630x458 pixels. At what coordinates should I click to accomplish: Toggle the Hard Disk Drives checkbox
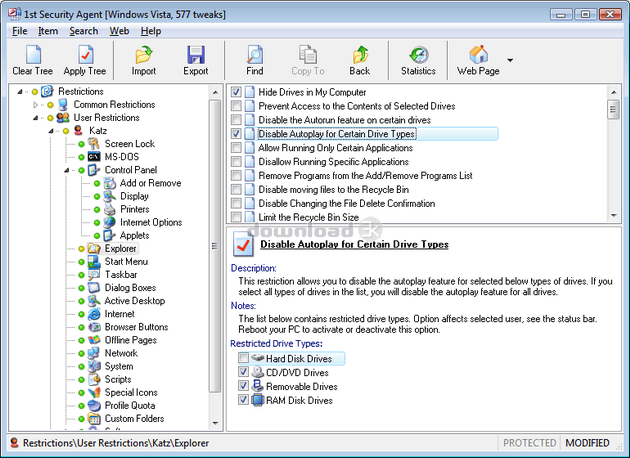pyautogui.click(x=244, y=358)
